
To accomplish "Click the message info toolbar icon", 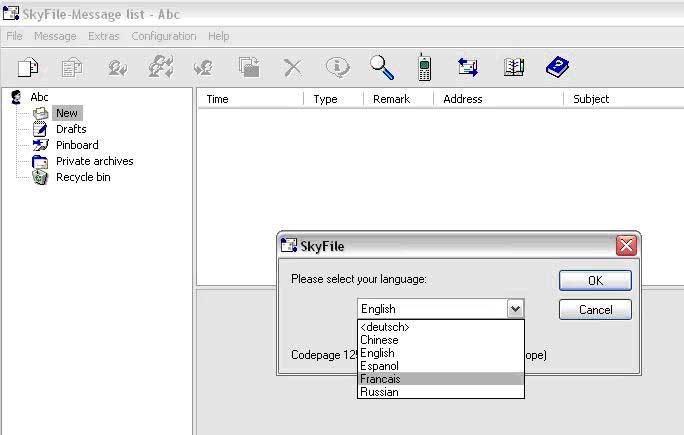I will click(338, 68).
